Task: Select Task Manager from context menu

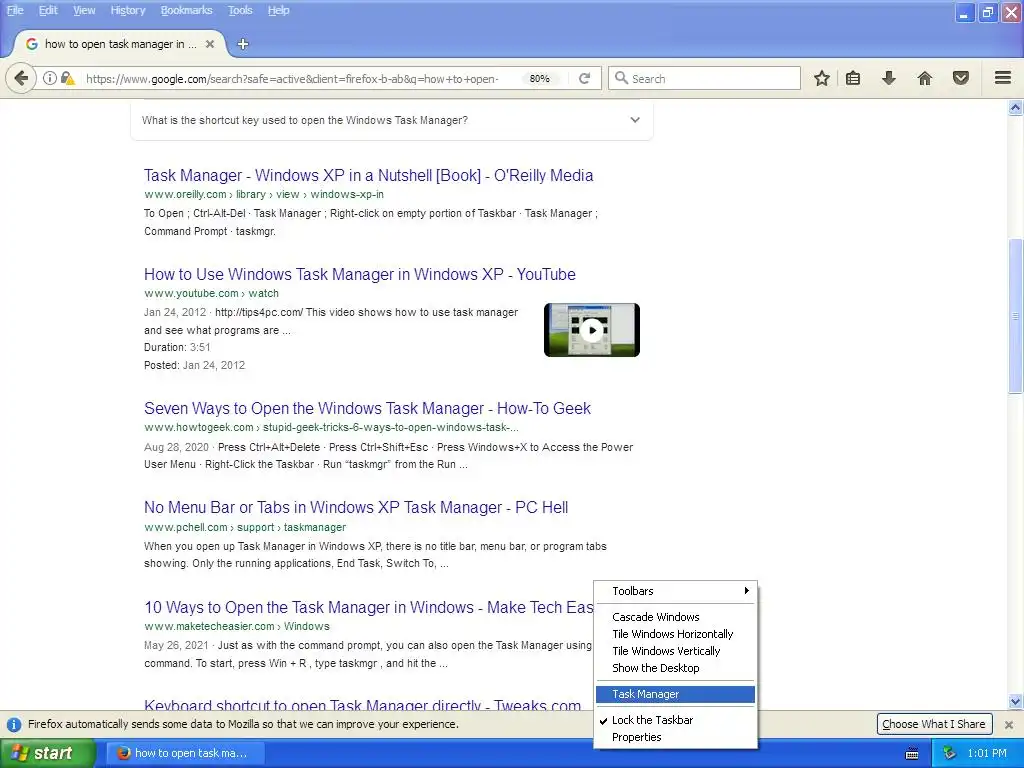Action: pyautogui.click(x=675, y=694)
